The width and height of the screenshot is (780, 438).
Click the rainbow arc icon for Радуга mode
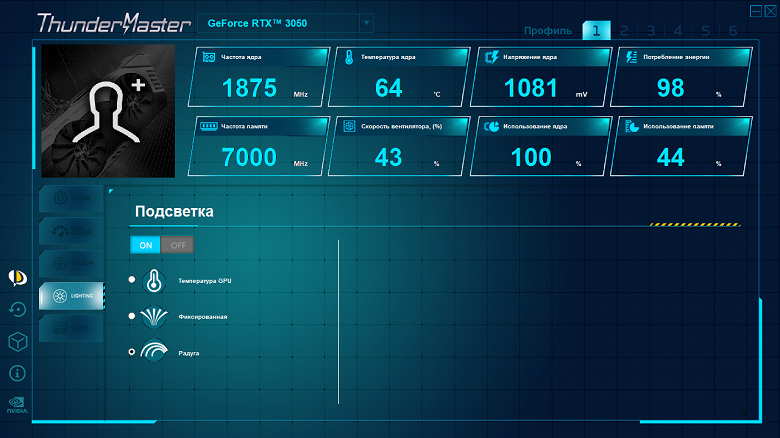(154, 350)
